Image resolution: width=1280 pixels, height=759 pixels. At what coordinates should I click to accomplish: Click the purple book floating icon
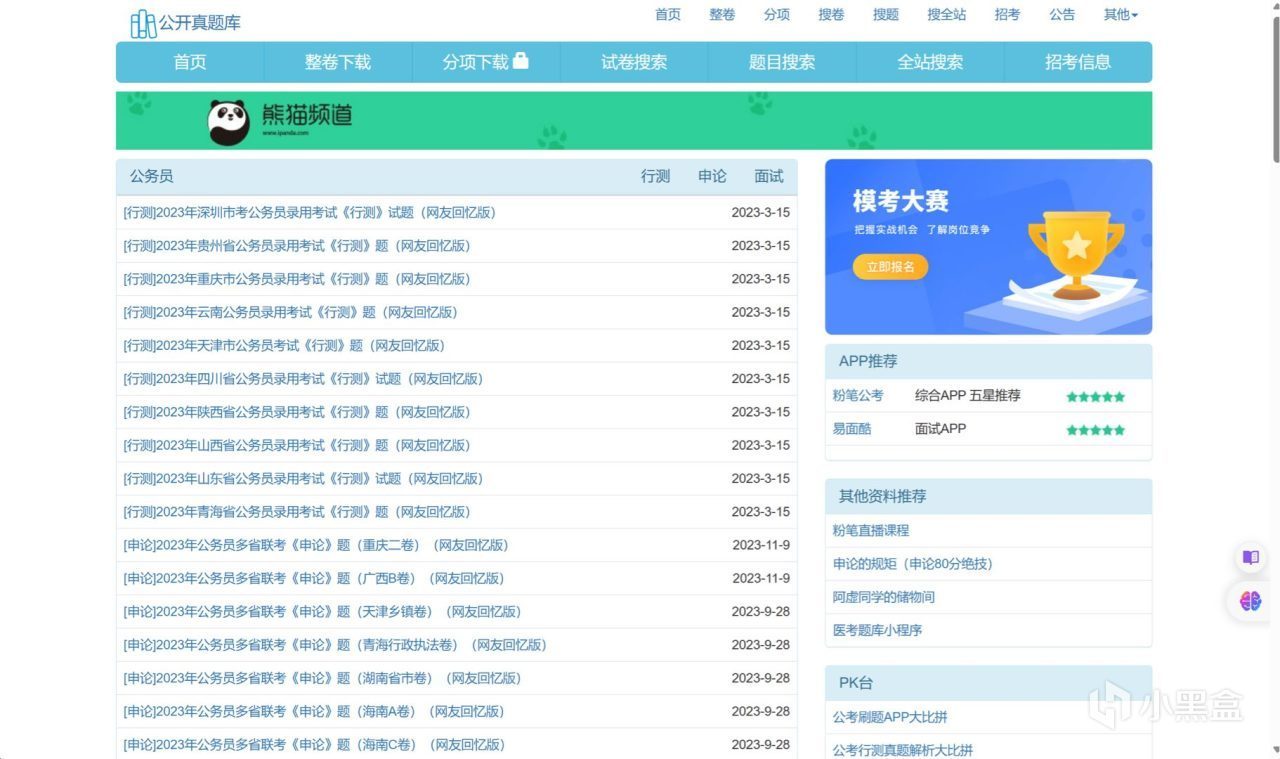coord(1250,557)
